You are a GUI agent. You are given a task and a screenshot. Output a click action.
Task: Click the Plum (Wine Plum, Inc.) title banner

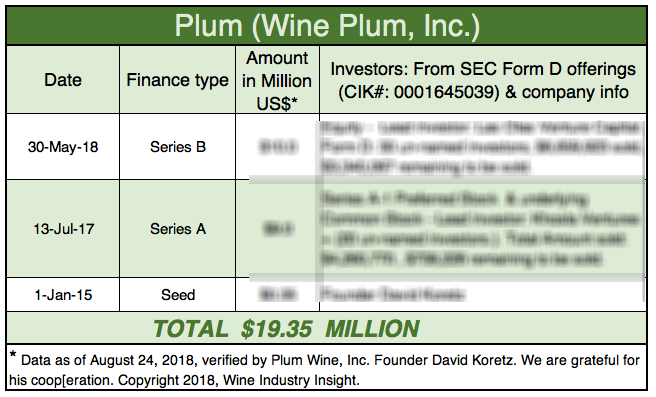pyautogui.click(x=327, y=26)
